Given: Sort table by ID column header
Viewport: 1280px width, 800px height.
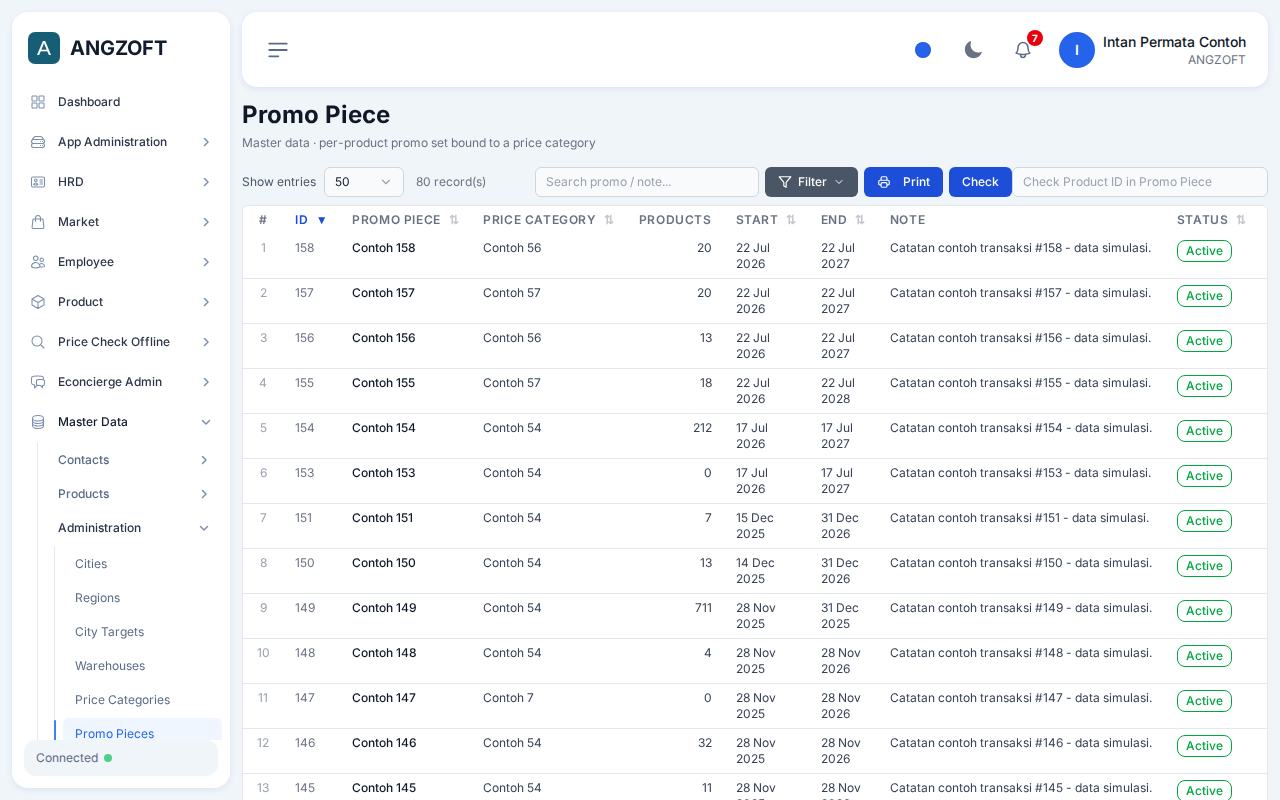Looking at the screenshot, I should click(310, 220).
